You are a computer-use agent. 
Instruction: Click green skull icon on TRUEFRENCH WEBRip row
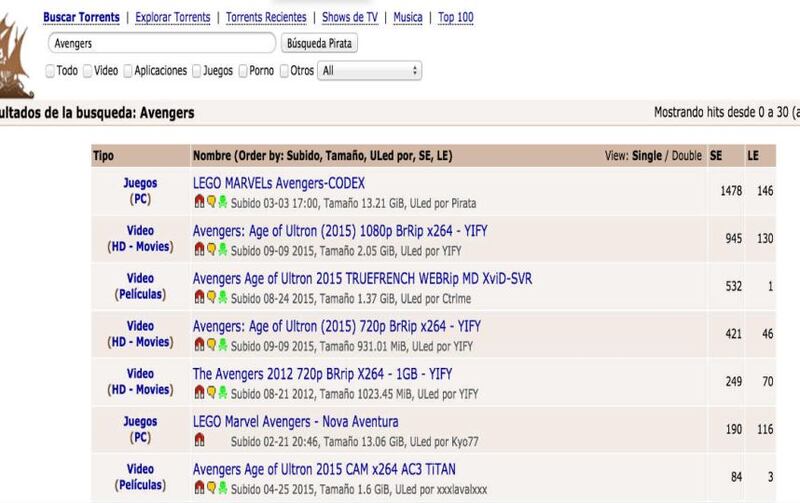click(x=223, y=297)
